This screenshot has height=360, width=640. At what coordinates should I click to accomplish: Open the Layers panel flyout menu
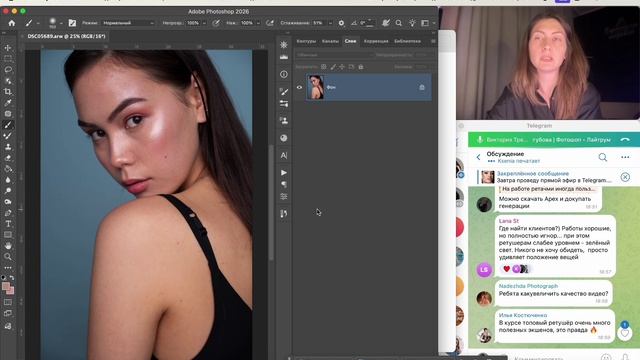point(433,41)
